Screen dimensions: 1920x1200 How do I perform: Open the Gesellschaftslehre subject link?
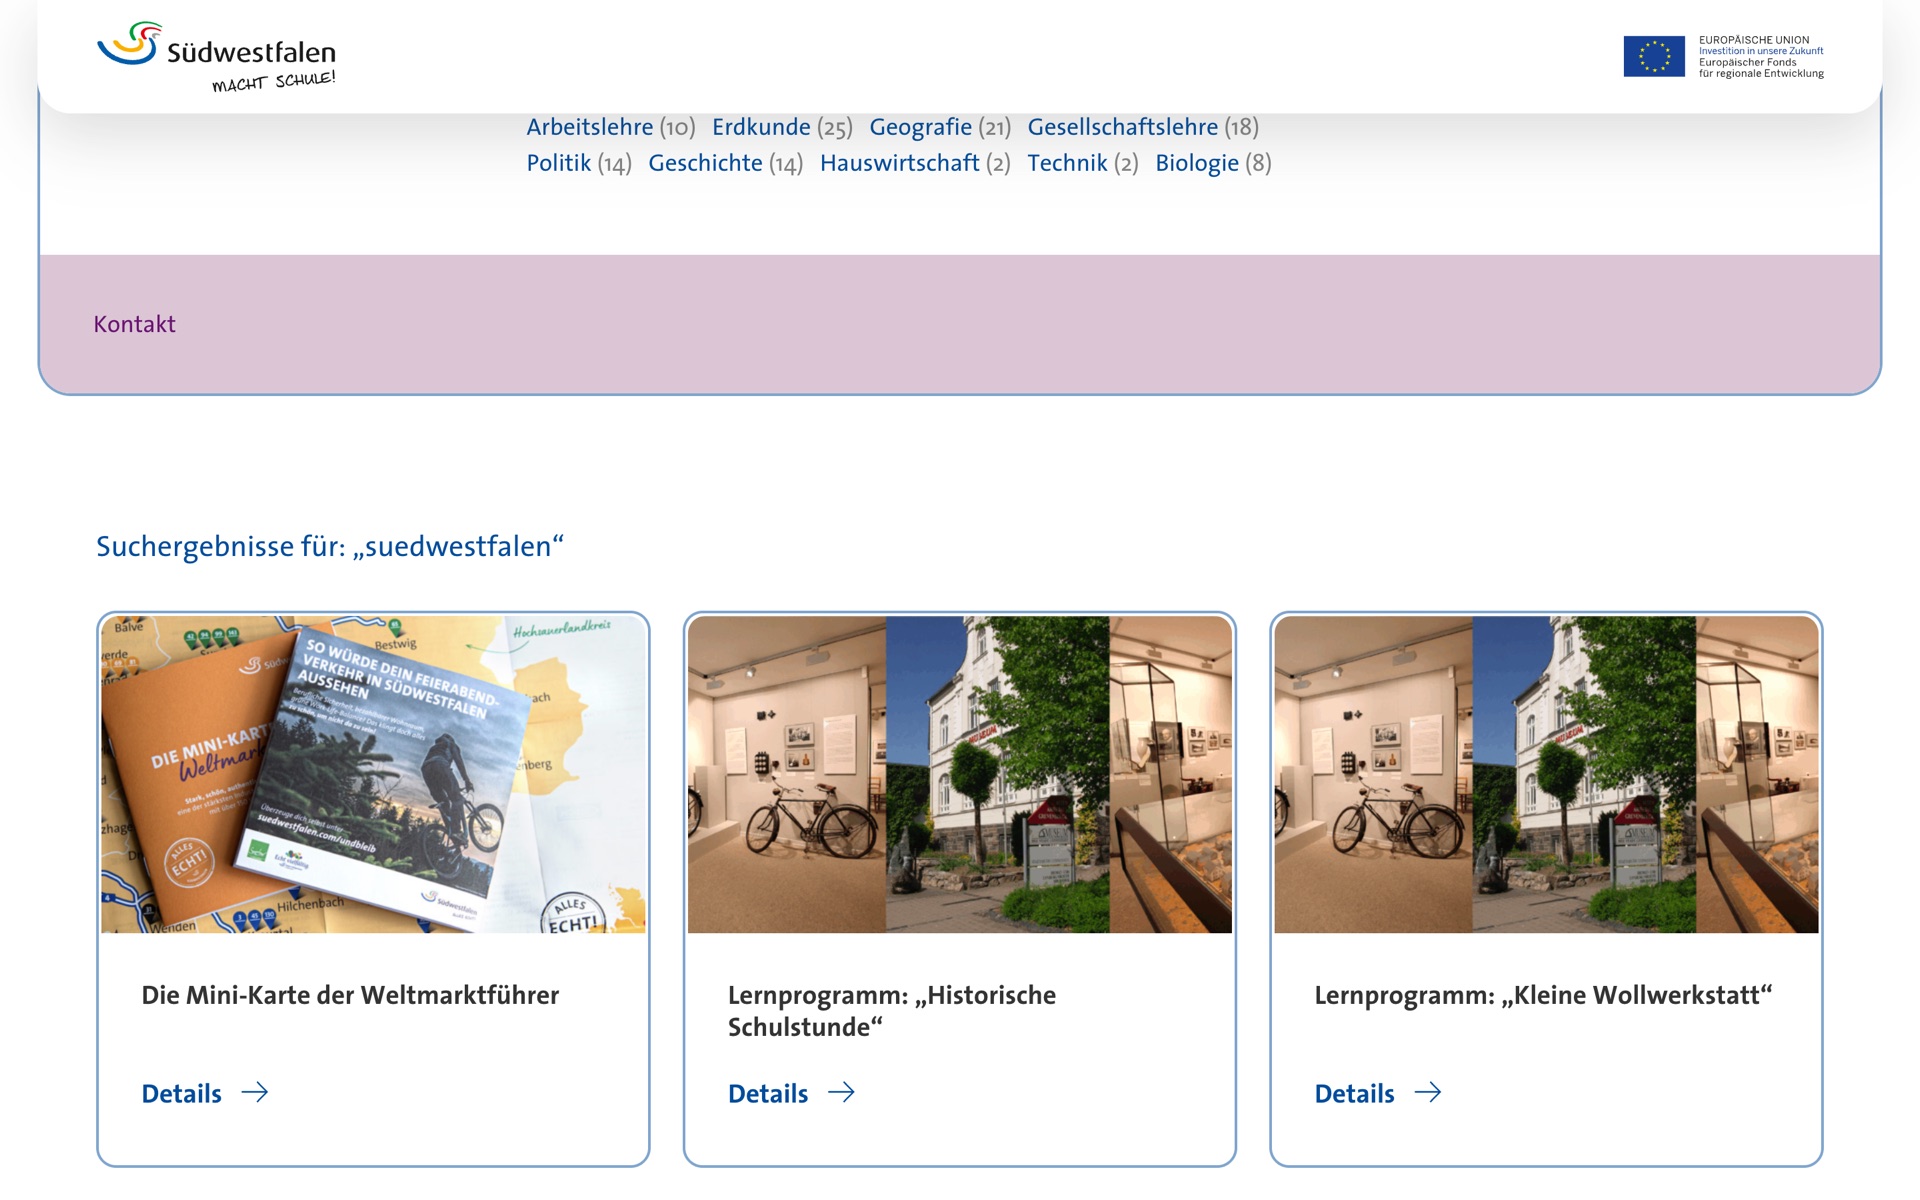(1123, 127)
